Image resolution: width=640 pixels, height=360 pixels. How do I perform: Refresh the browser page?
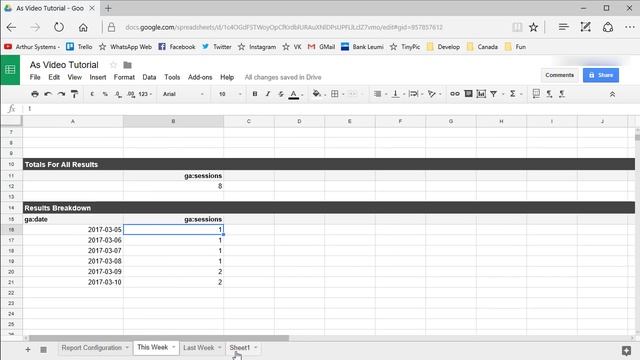coord(59,27)
